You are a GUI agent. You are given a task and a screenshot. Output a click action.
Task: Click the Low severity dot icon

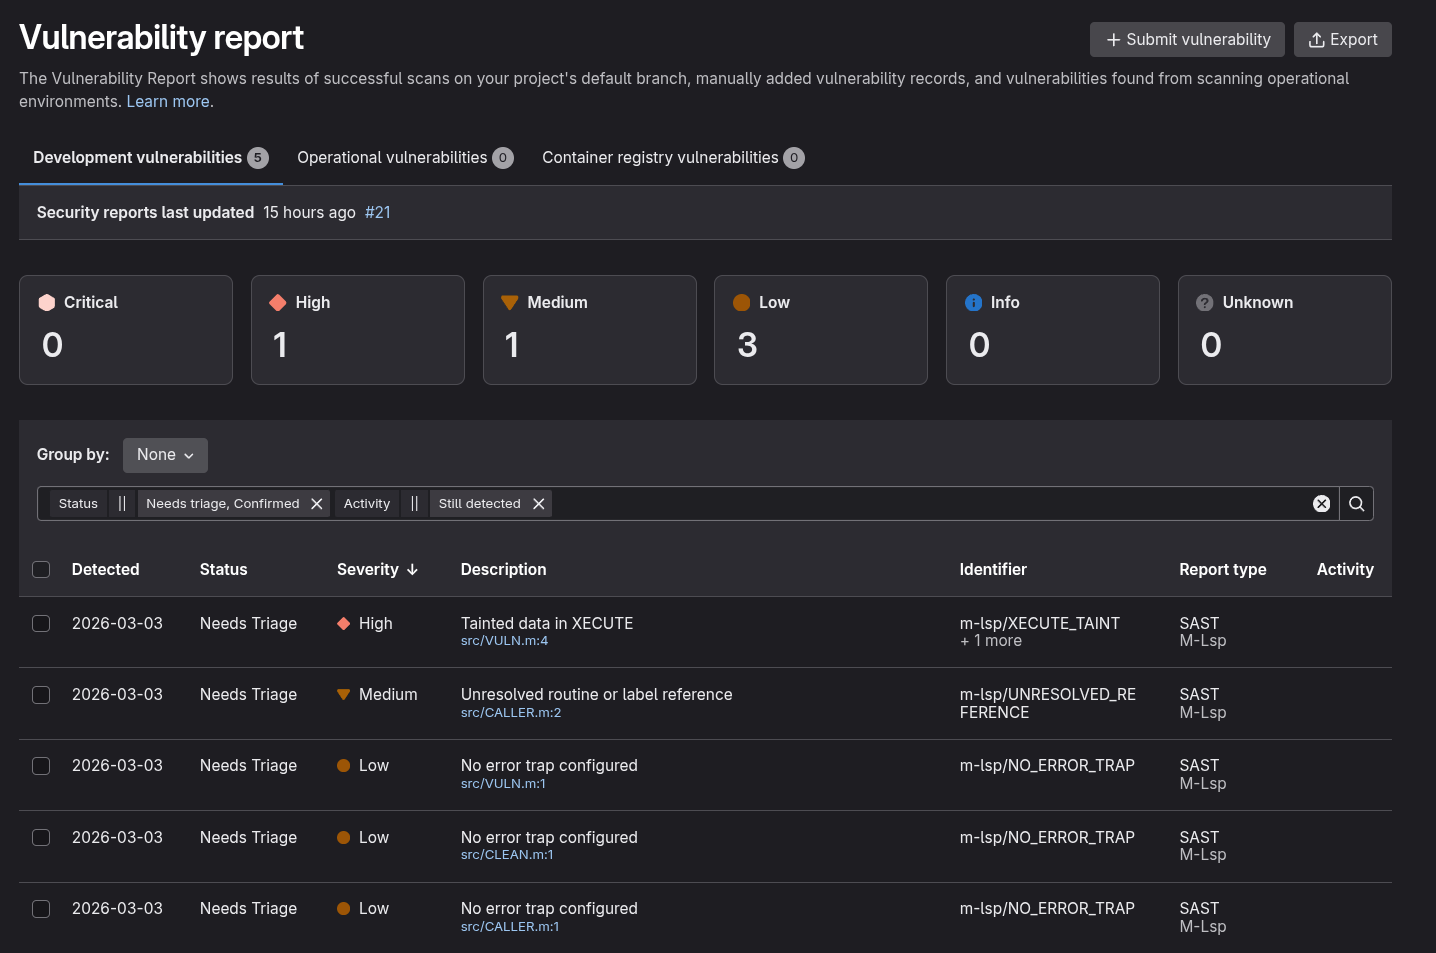click(x=741, y=302)
